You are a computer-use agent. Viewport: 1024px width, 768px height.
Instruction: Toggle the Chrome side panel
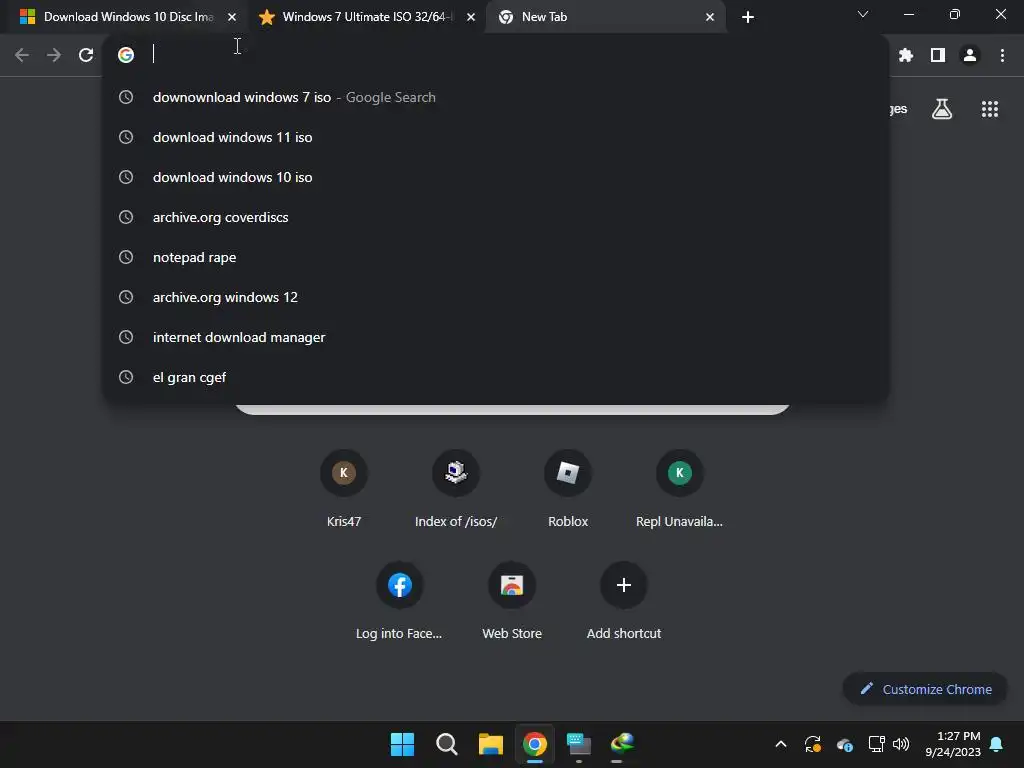[938, 56]
